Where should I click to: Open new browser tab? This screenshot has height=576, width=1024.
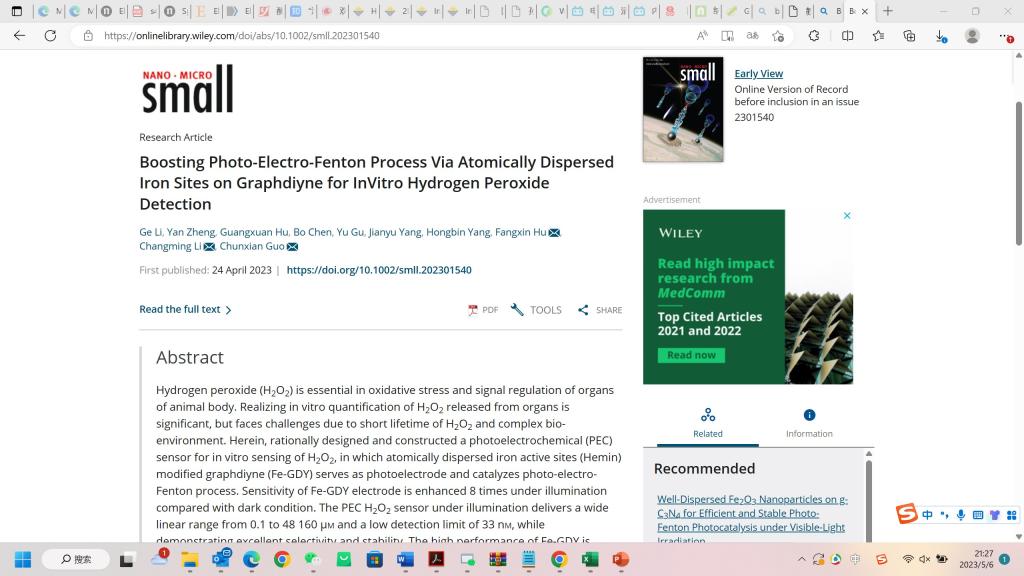point(888,11)
